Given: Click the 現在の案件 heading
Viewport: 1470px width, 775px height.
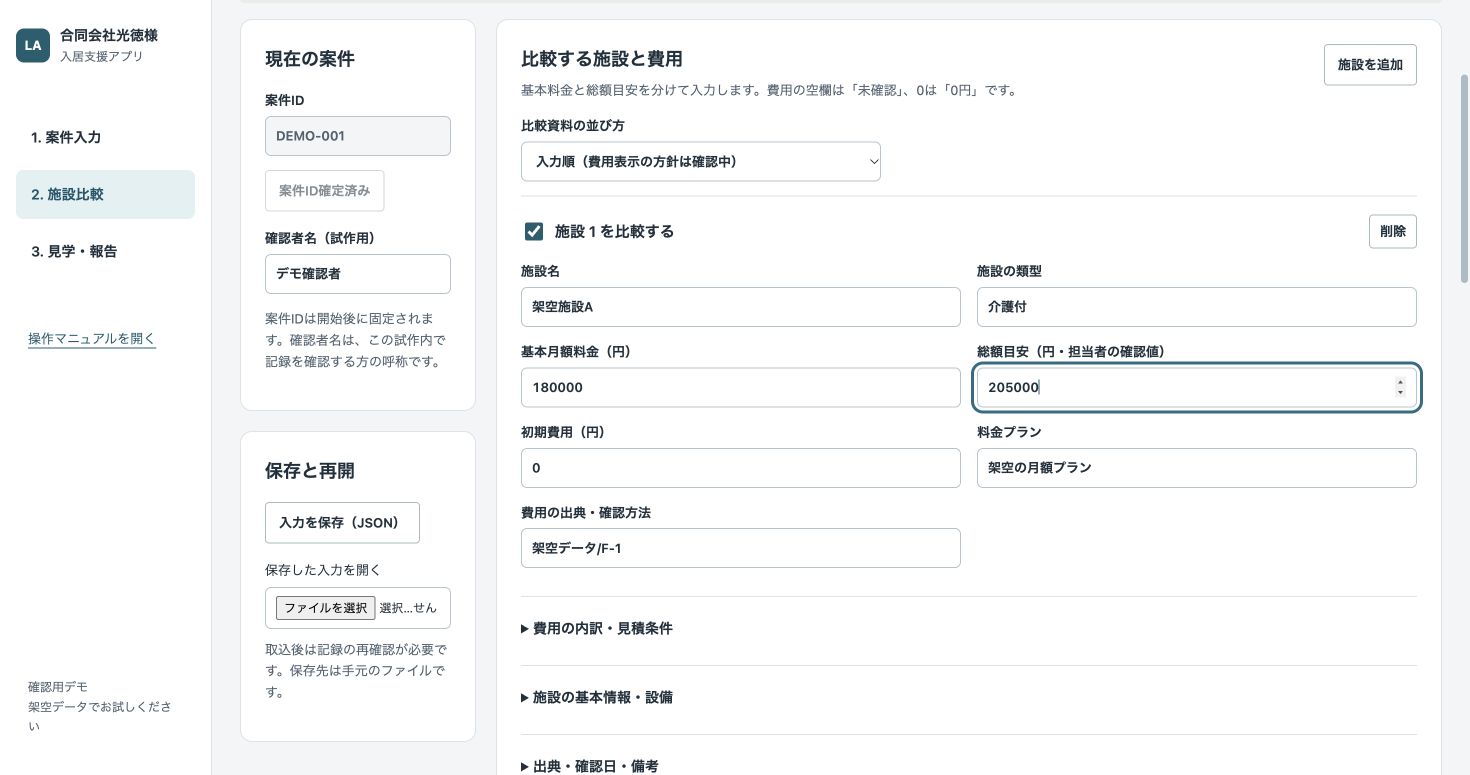Looking at the screenshot, I should (310, 59).
